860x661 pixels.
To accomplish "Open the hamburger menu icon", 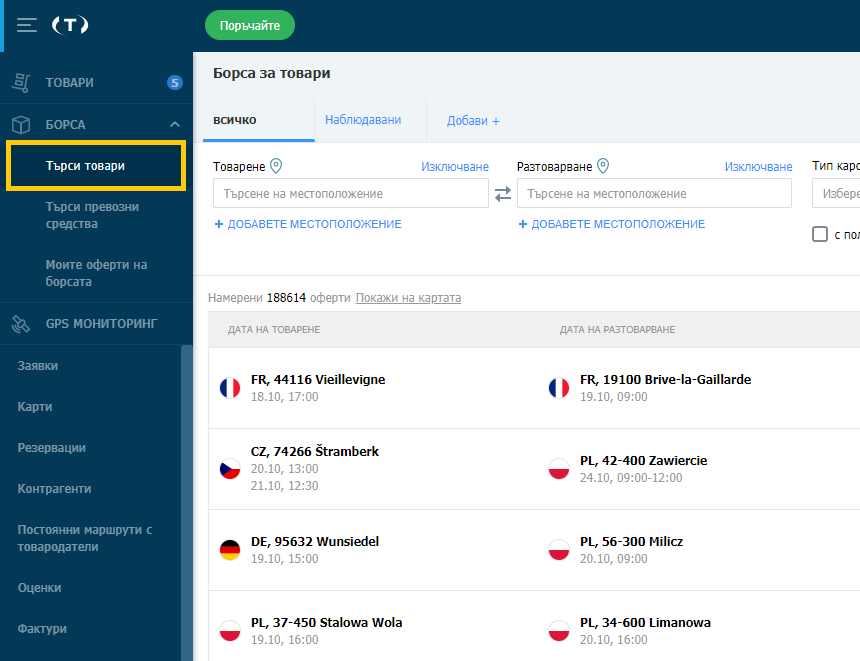I will click(x=26, y=25).
